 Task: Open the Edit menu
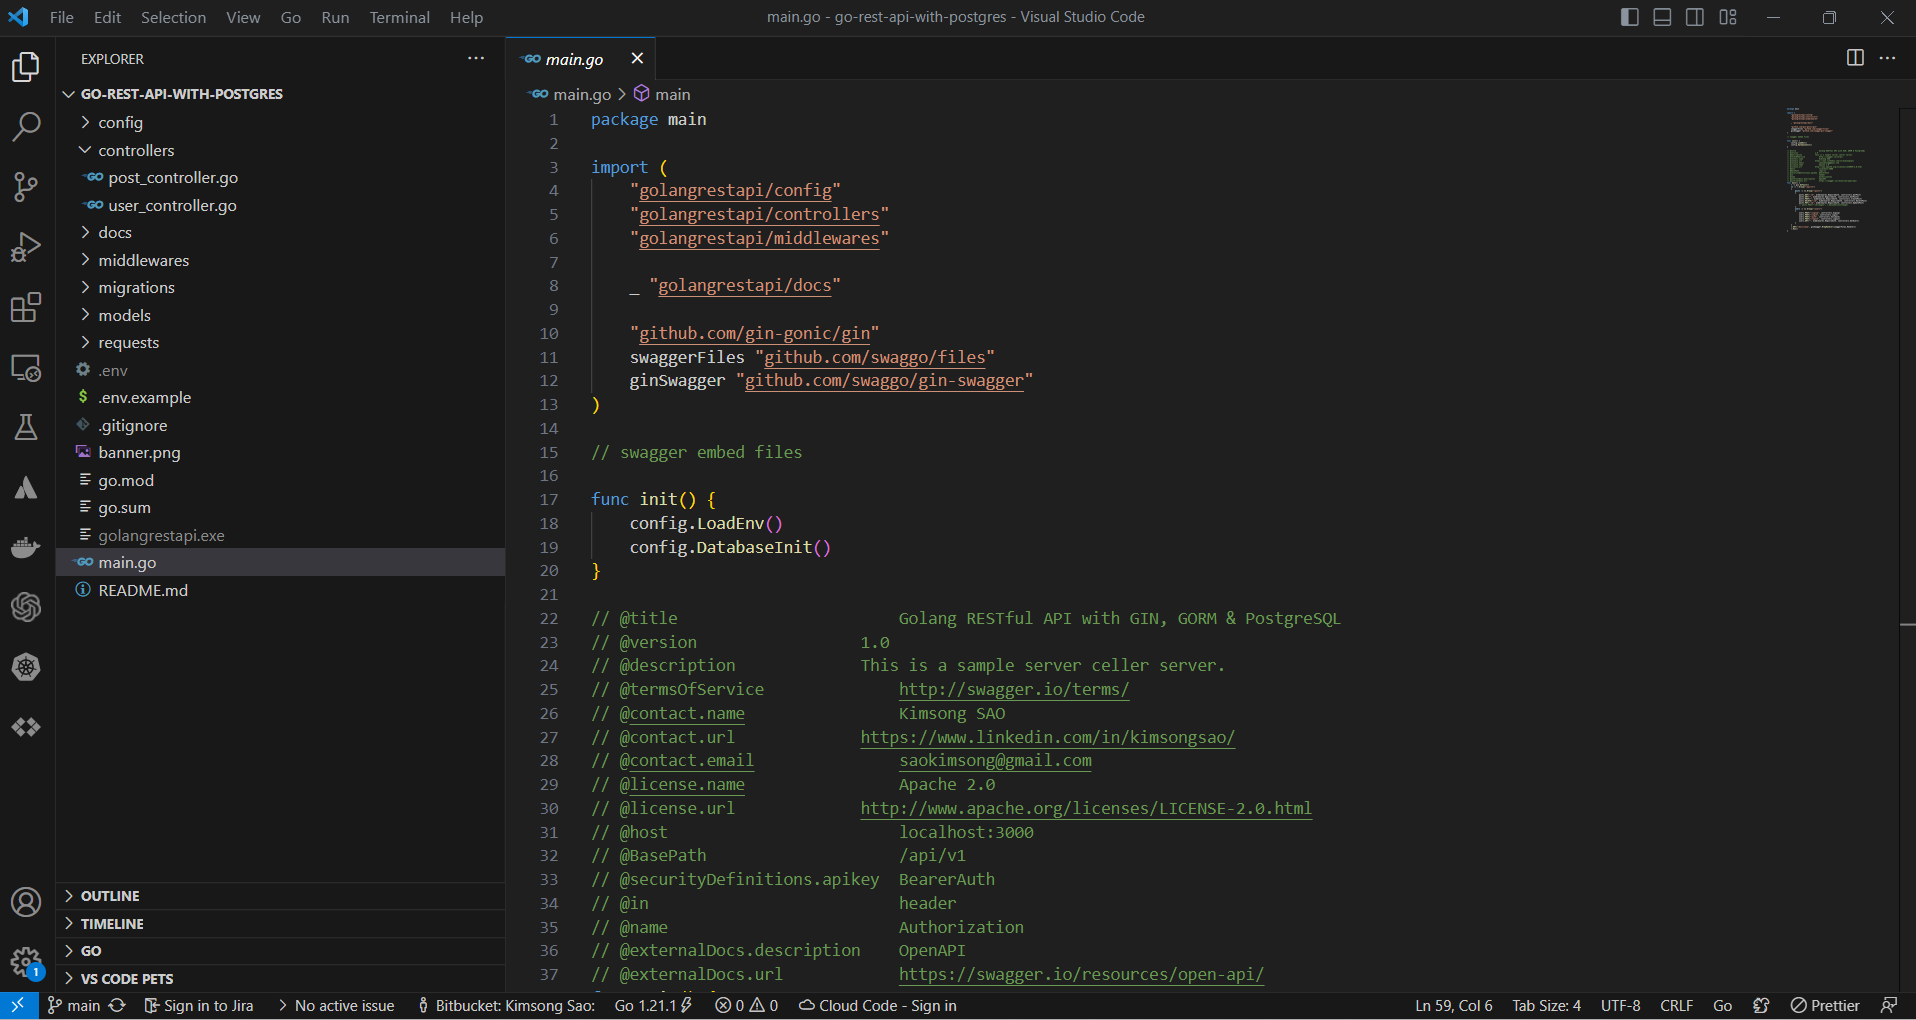107,17
